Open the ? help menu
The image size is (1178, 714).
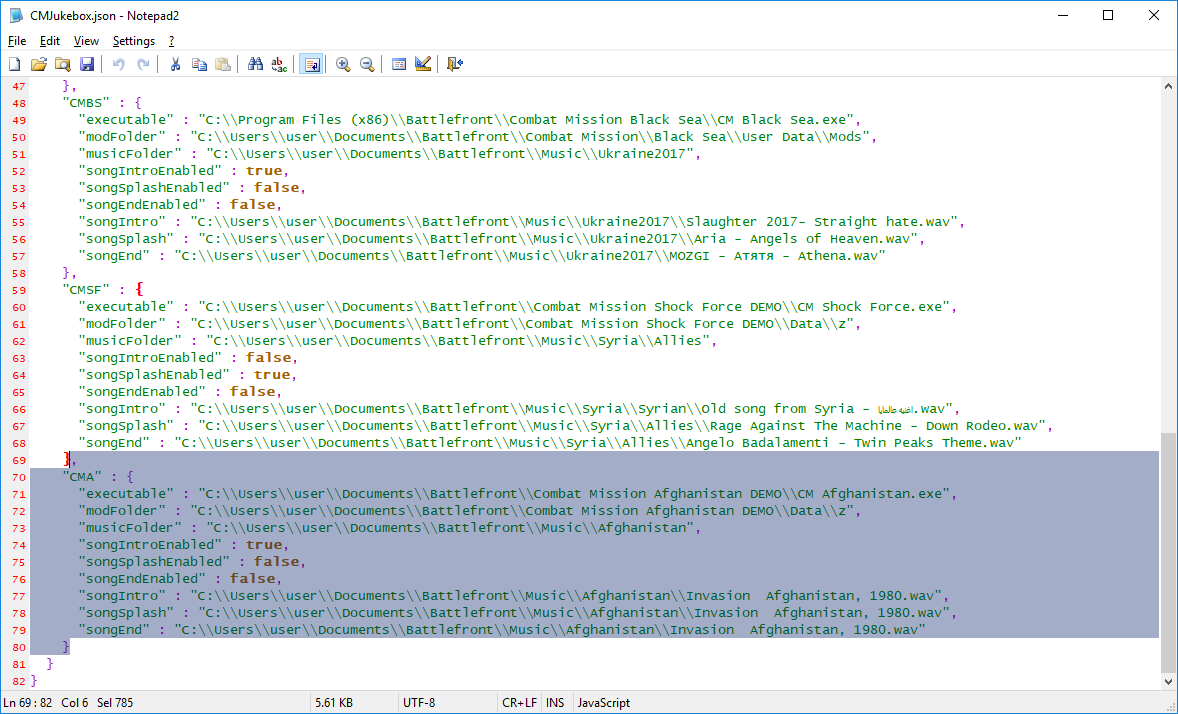point(171,41)
